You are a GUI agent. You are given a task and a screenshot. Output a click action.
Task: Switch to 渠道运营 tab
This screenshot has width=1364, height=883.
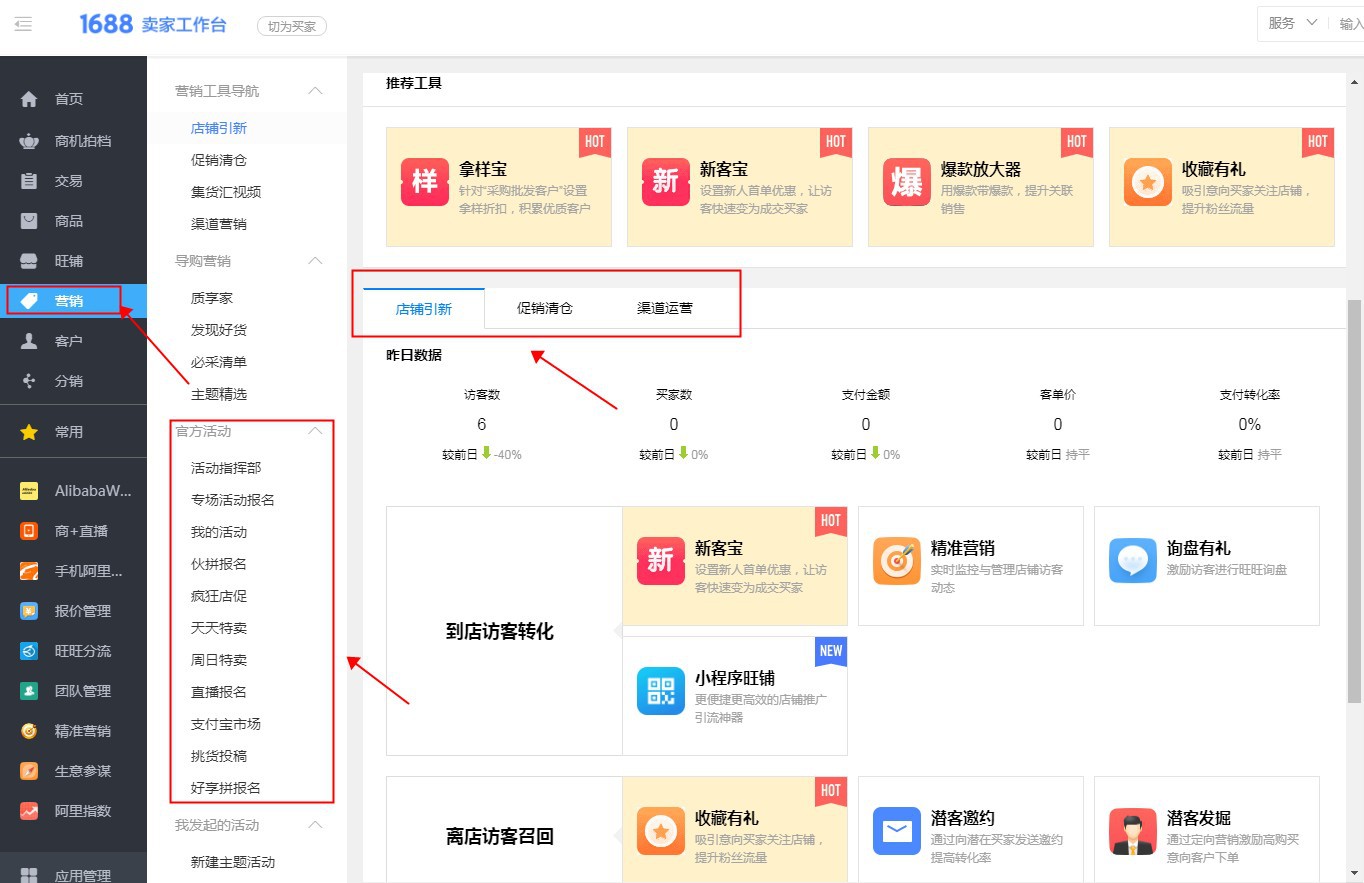pos(665,308)
